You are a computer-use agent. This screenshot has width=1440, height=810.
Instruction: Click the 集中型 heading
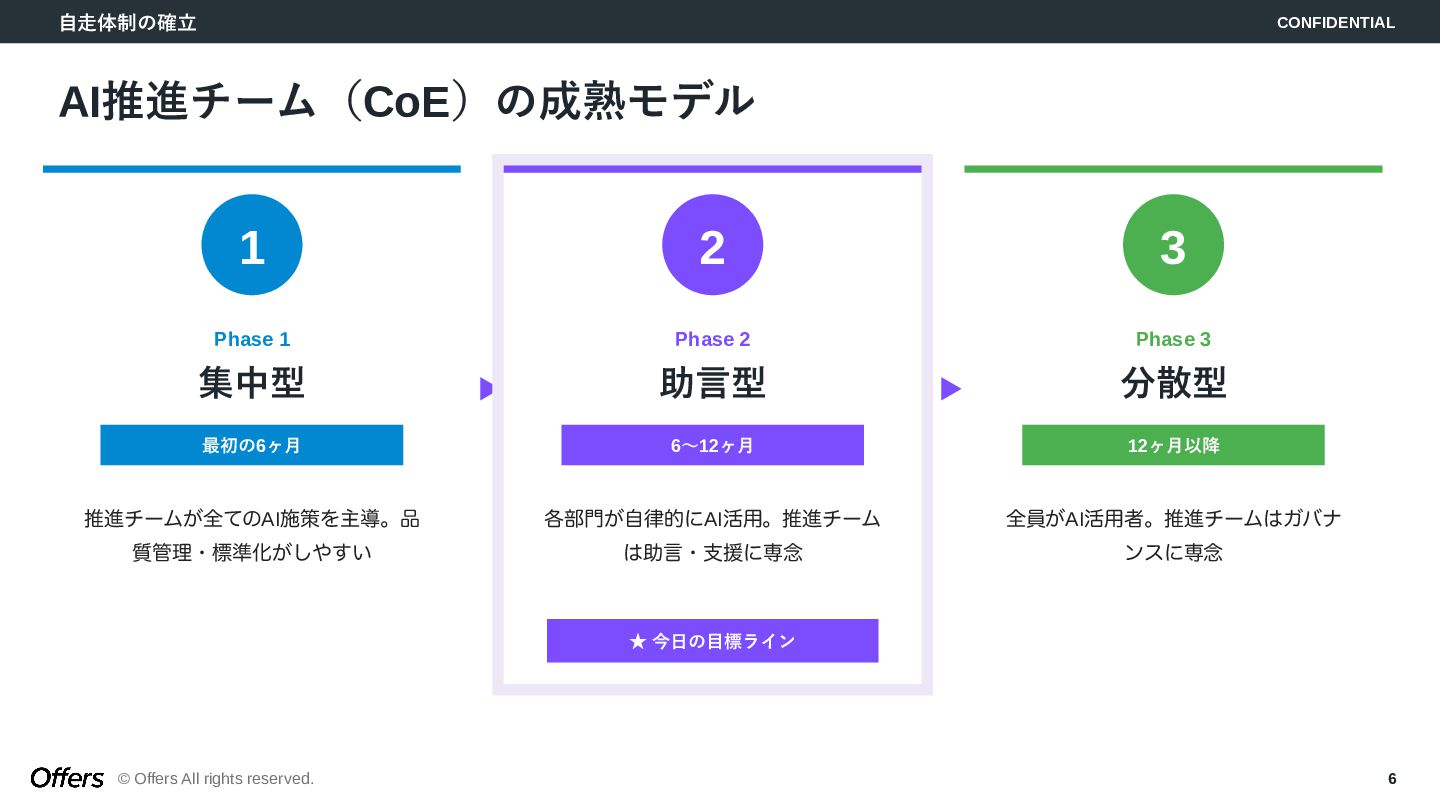(252, 383)
